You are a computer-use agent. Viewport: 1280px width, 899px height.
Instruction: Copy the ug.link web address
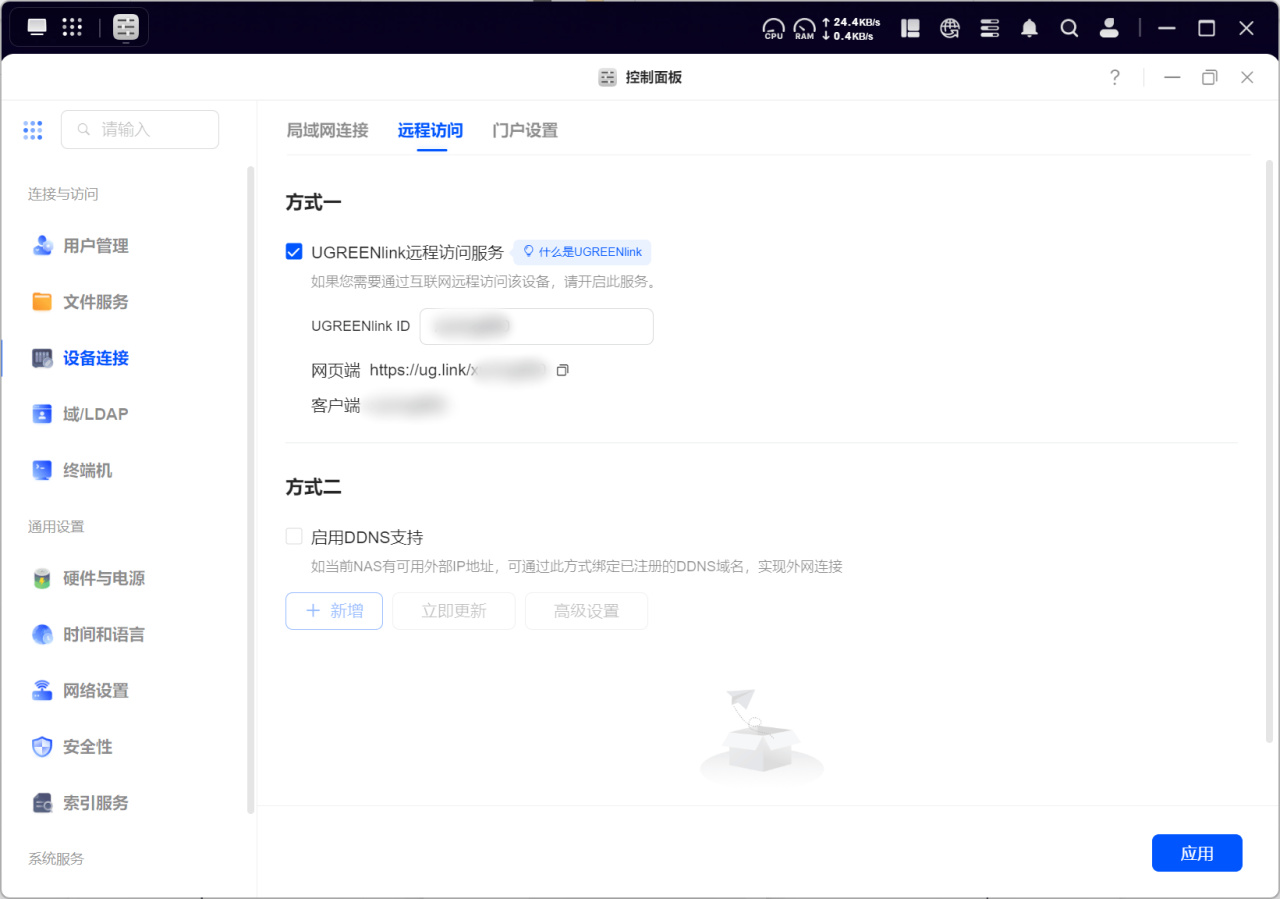(562, 370)
